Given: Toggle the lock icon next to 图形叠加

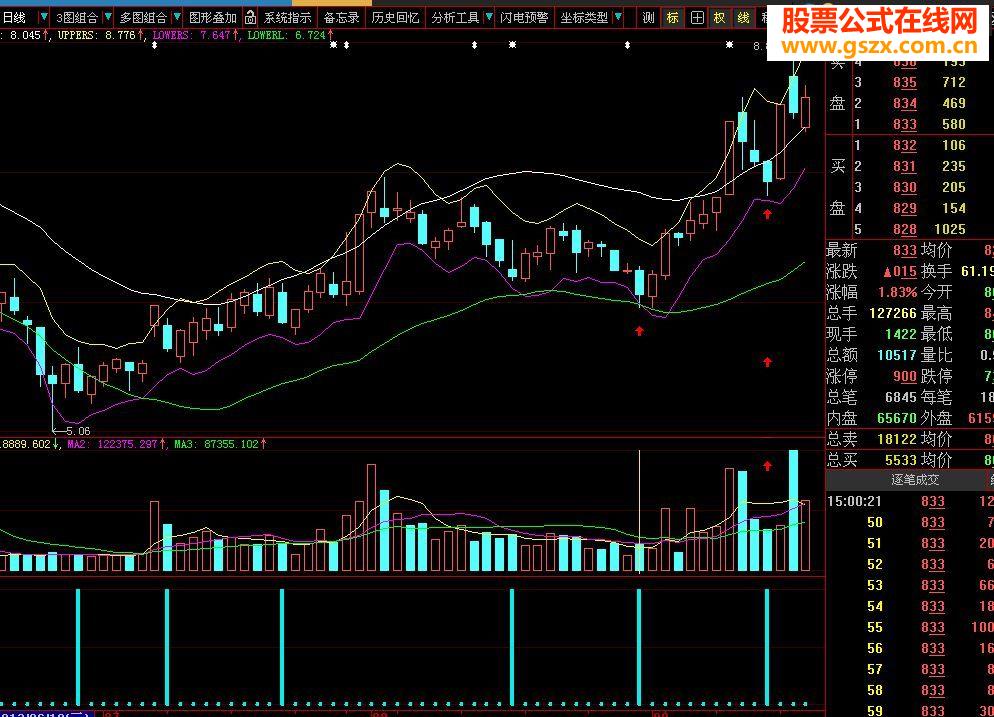Looking at the screenshot, I should [x=250, y=18].
